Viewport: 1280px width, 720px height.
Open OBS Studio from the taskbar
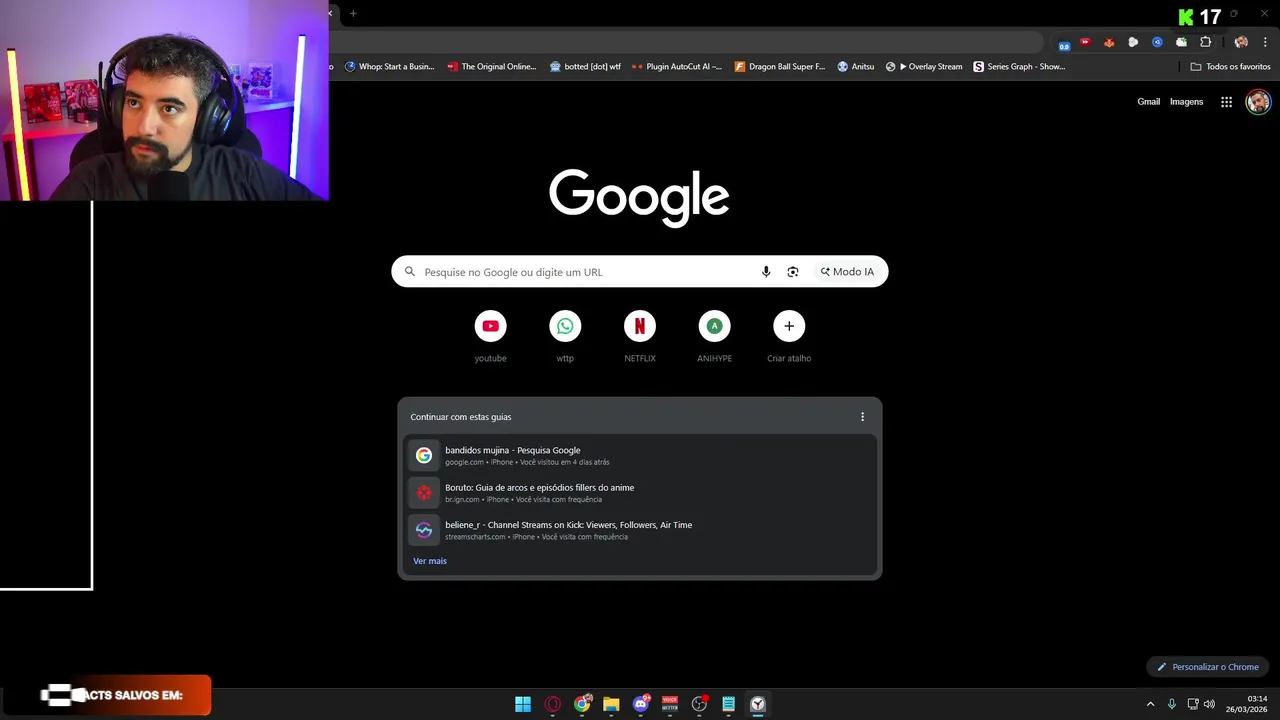pyautogui.click(x=699, y=704)
